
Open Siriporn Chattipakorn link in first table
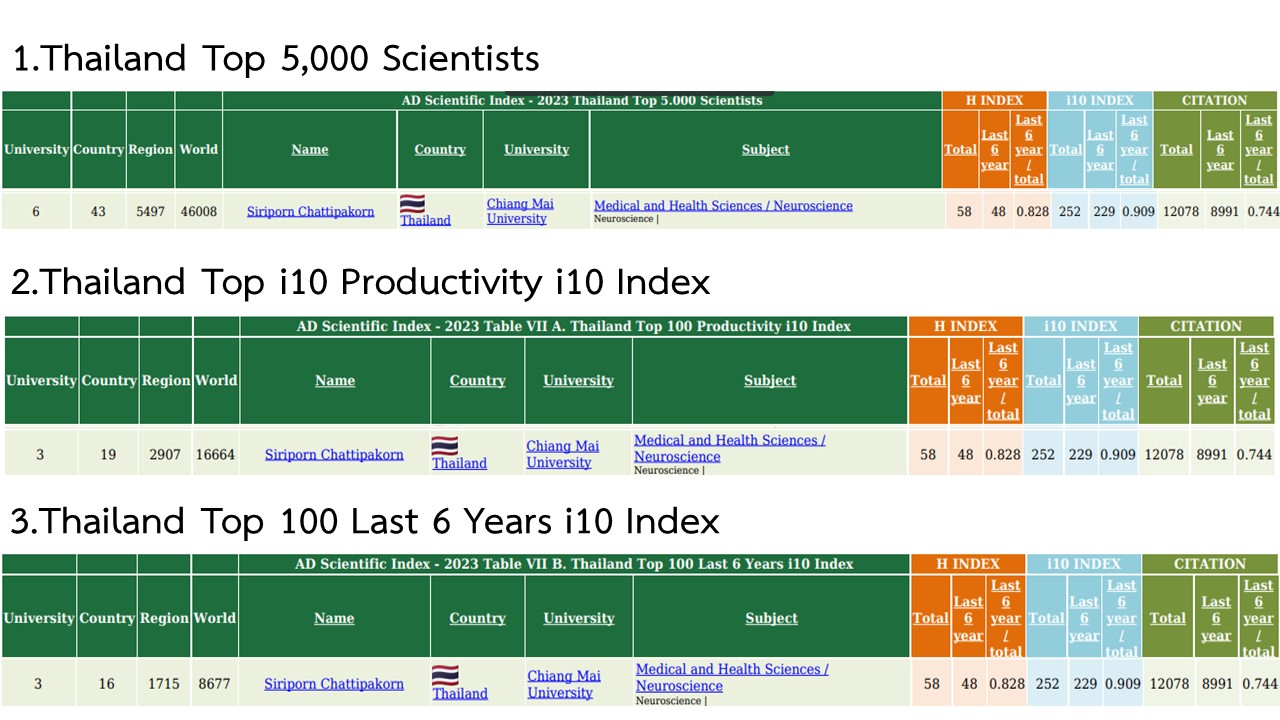(310, 211)
